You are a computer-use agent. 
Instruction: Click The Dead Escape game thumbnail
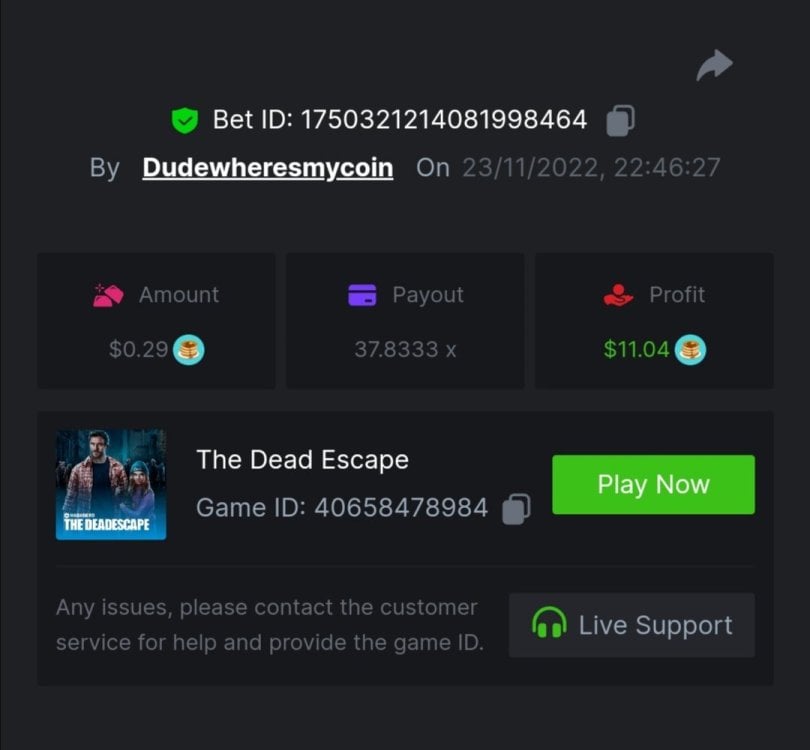pos(111,485)
